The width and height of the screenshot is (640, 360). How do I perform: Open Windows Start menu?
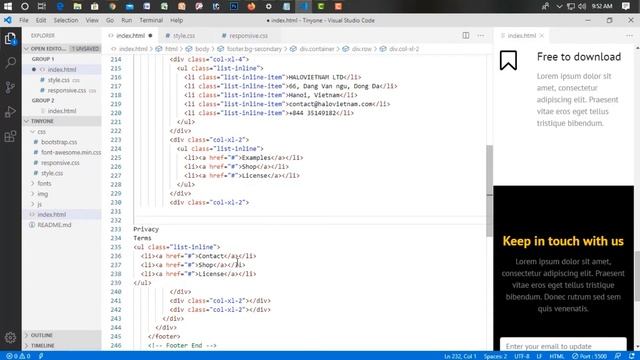coord(8,6)
